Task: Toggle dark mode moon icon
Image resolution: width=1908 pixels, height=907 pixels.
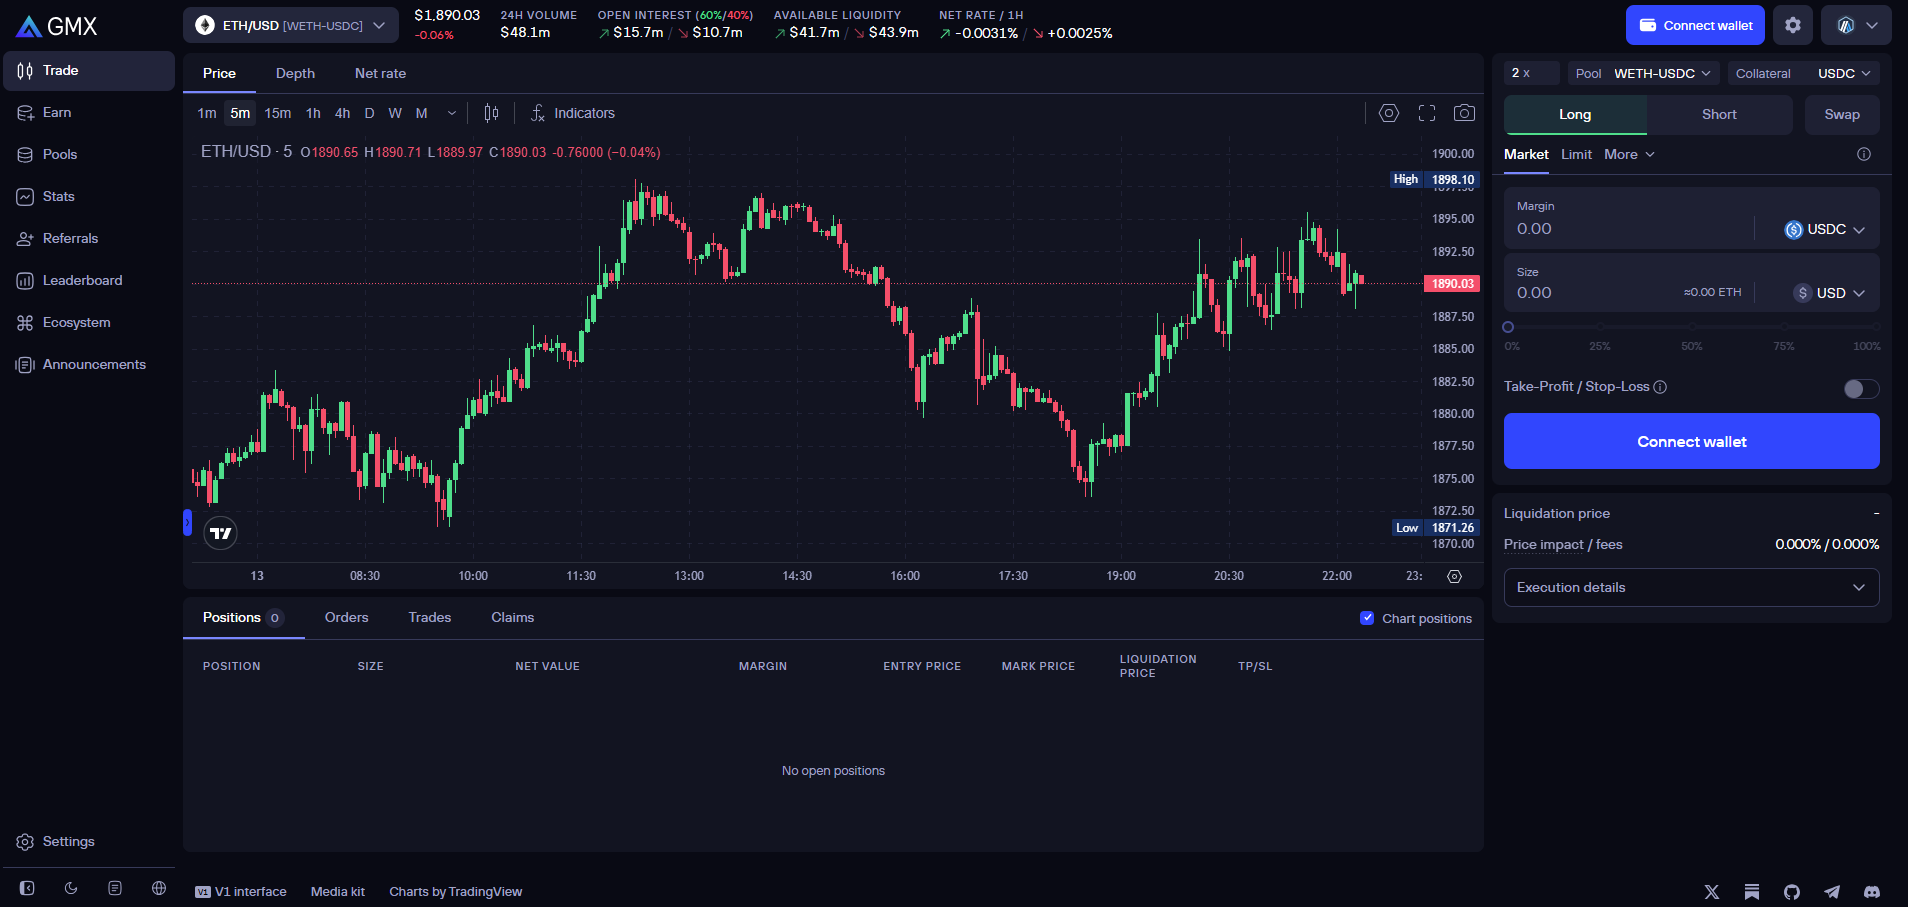Action: pyautogui.click(x=71, y=888)
